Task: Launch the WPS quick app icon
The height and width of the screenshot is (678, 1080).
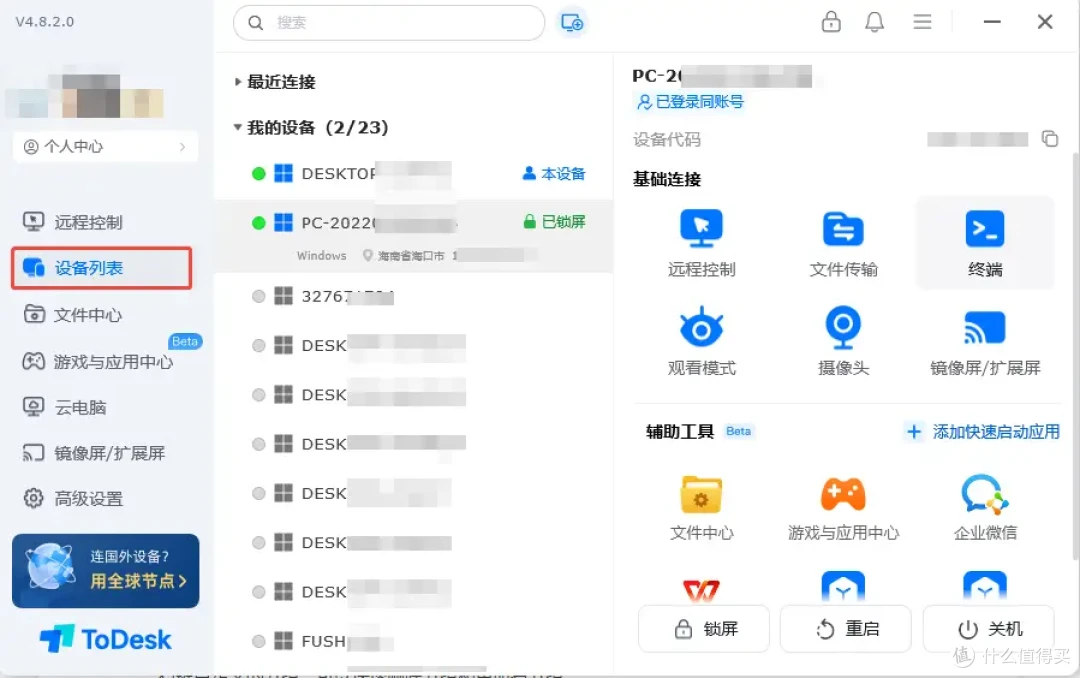Action: coord(701,590)
